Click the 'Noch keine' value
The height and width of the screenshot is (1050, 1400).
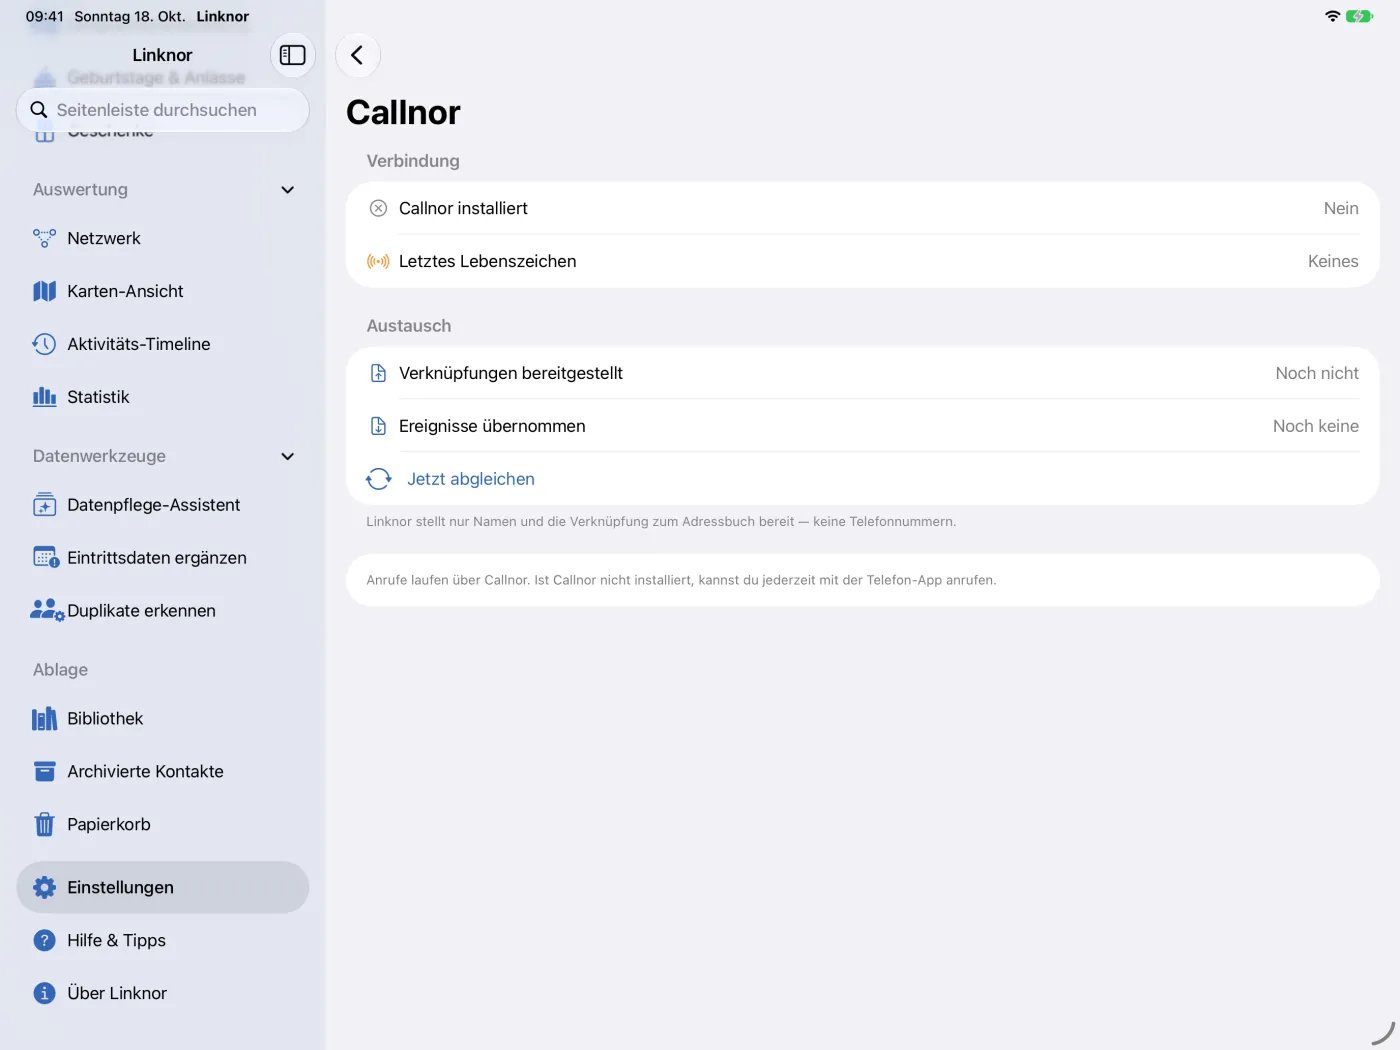1316,426
